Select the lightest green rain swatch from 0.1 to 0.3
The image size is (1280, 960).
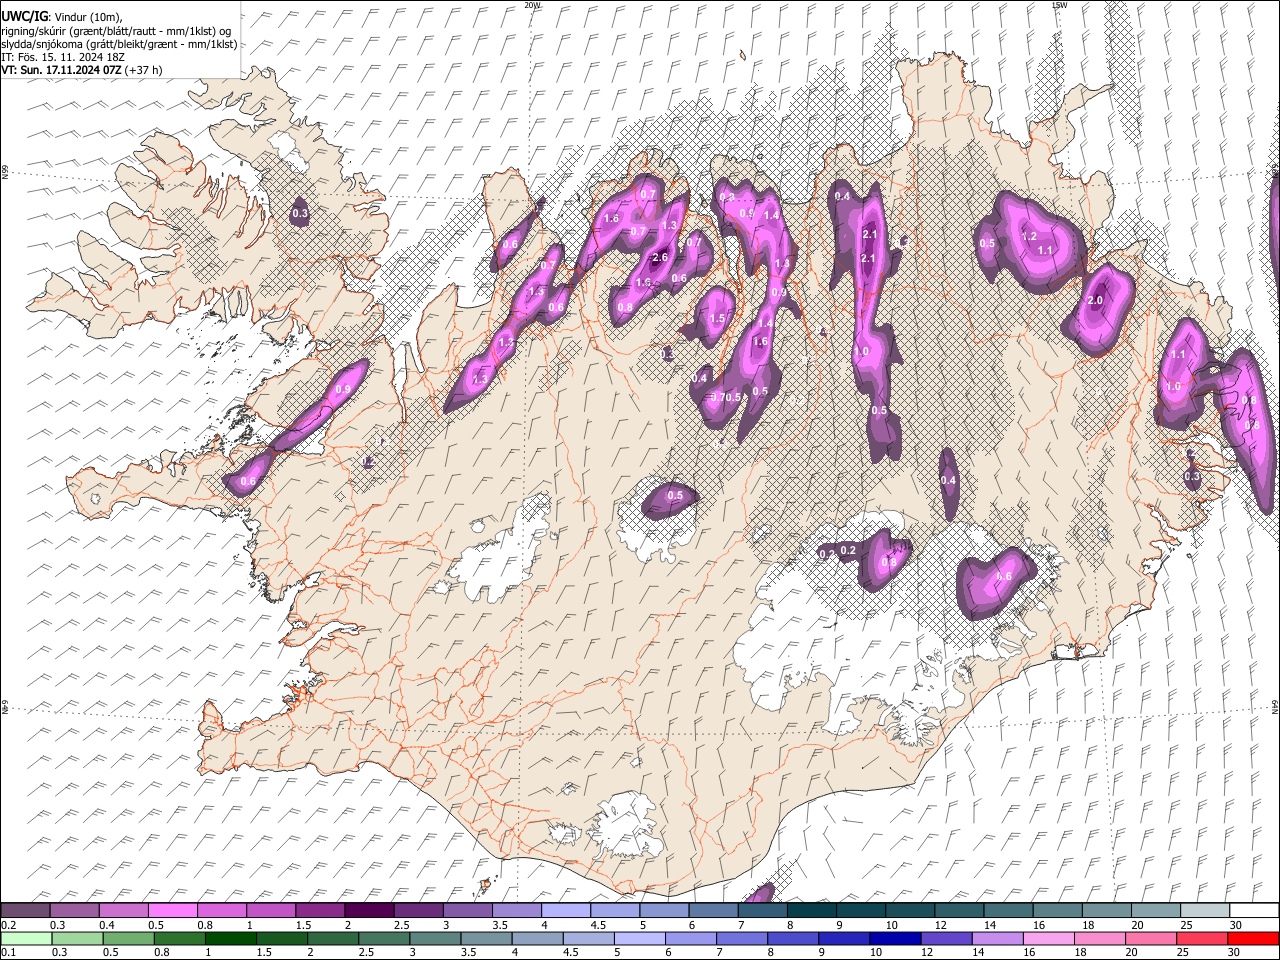25,938
